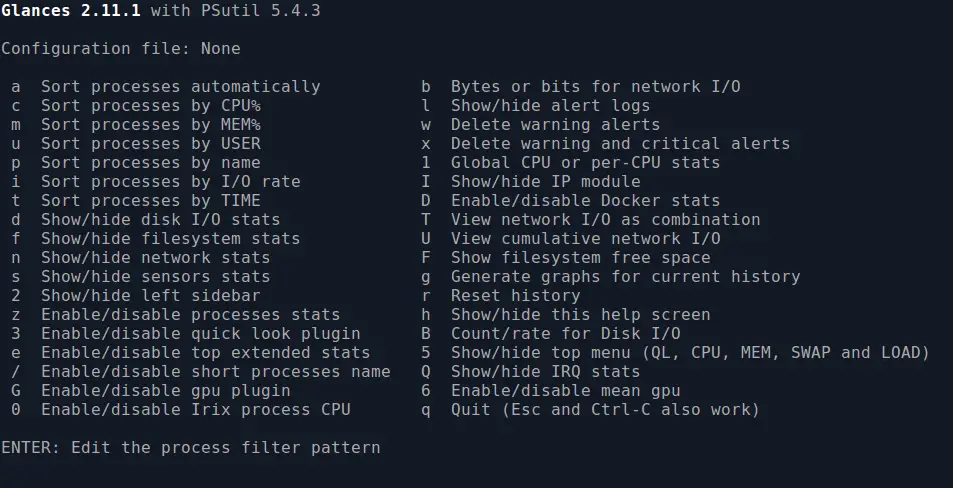
Task: Click 'Sort processes by MEM%' entry
Action: [x=151, y=125]
